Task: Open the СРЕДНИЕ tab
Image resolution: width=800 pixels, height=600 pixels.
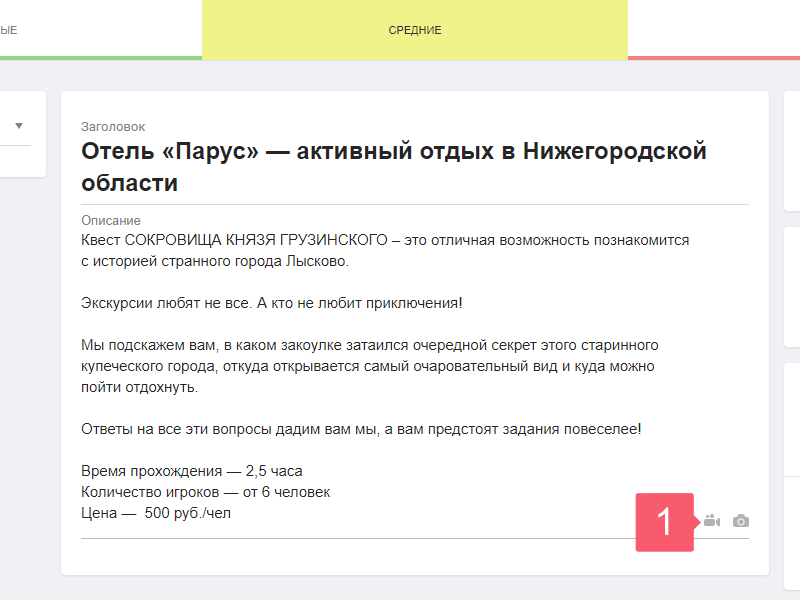Action: (415, 30)
